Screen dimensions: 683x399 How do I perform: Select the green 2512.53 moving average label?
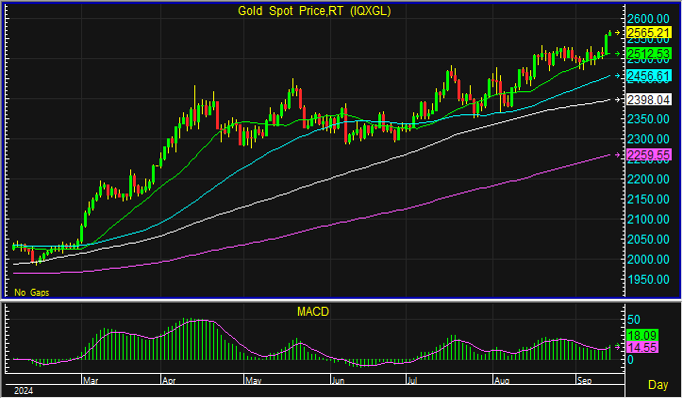pos(649,54)
